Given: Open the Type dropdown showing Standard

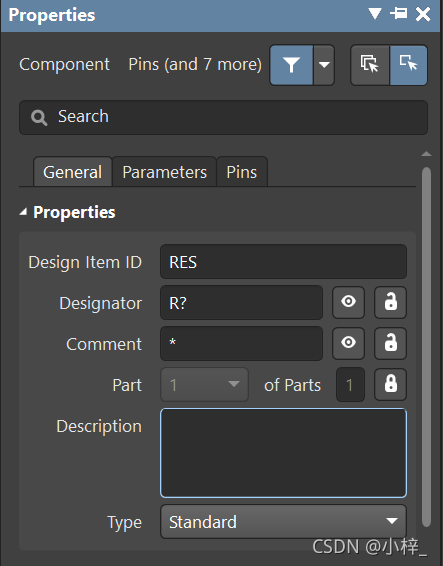Looking at the screenshot, I should click(x=283, y=522).
